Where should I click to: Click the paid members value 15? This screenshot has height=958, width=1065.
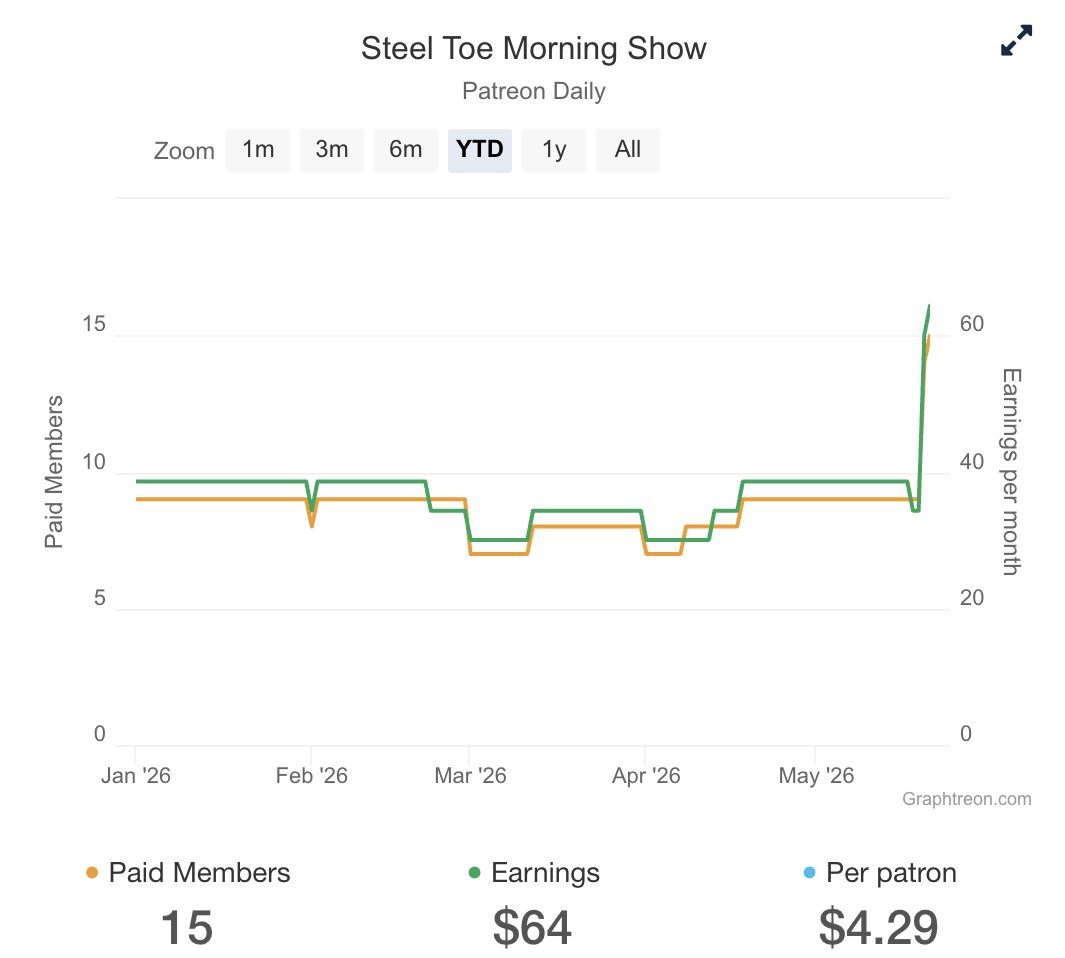(187, 928)
